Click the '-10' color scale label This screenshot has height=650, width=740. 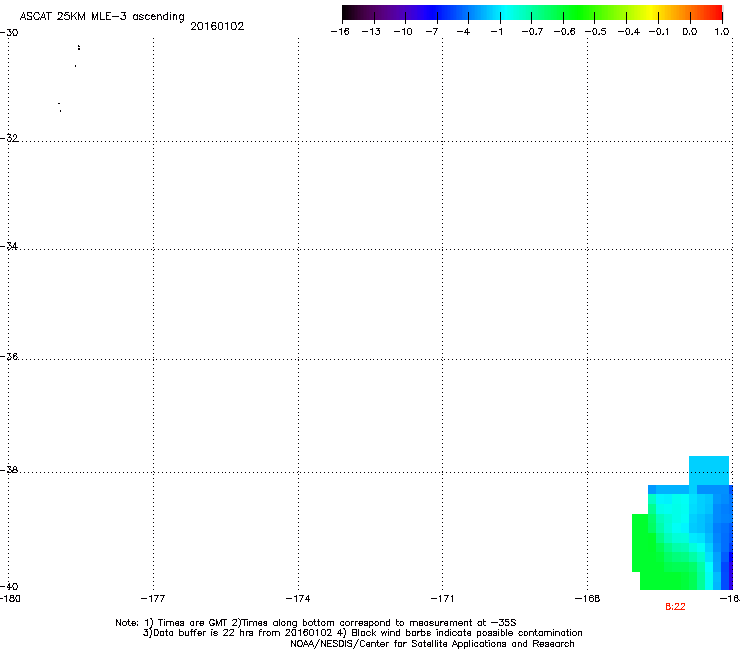coord(403,32)
